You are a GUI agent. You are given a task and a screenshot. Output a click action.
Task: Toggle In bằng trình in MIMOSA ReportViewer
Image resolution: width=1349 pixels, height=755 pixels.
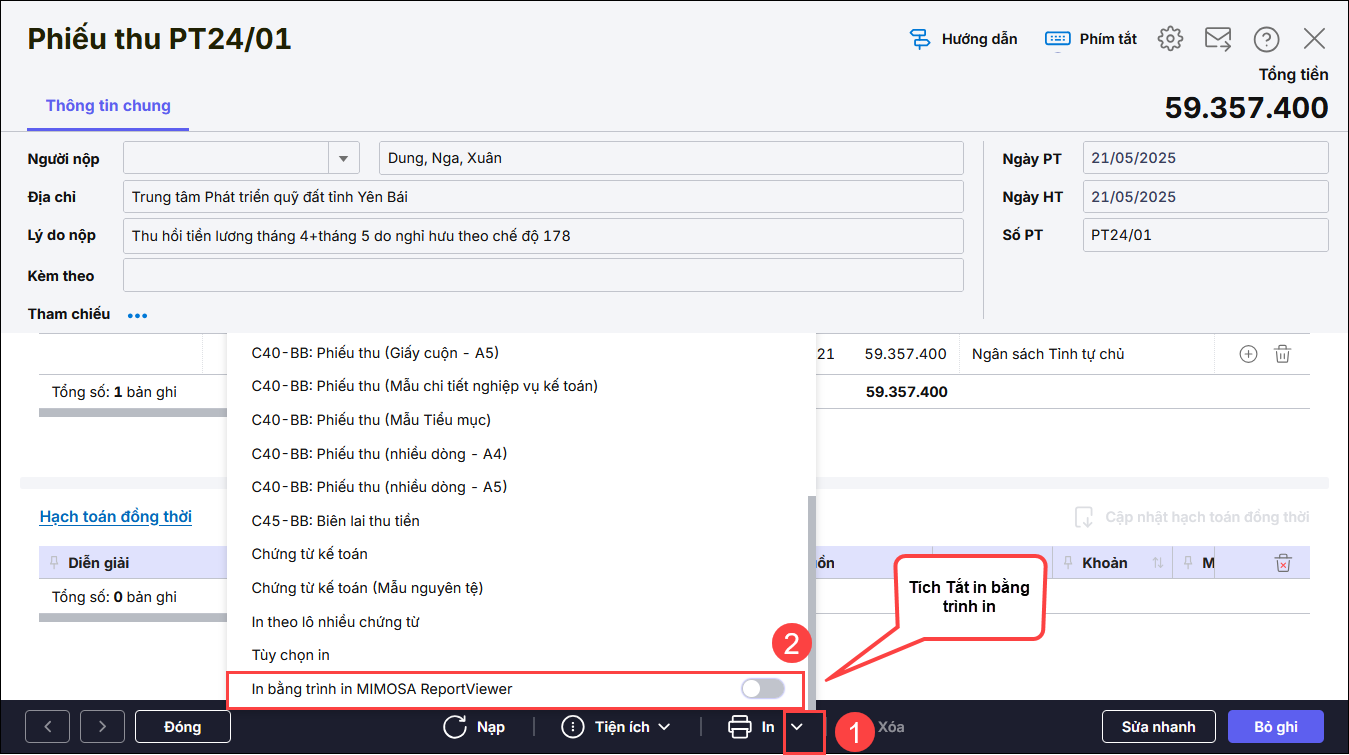pos(762,689)
